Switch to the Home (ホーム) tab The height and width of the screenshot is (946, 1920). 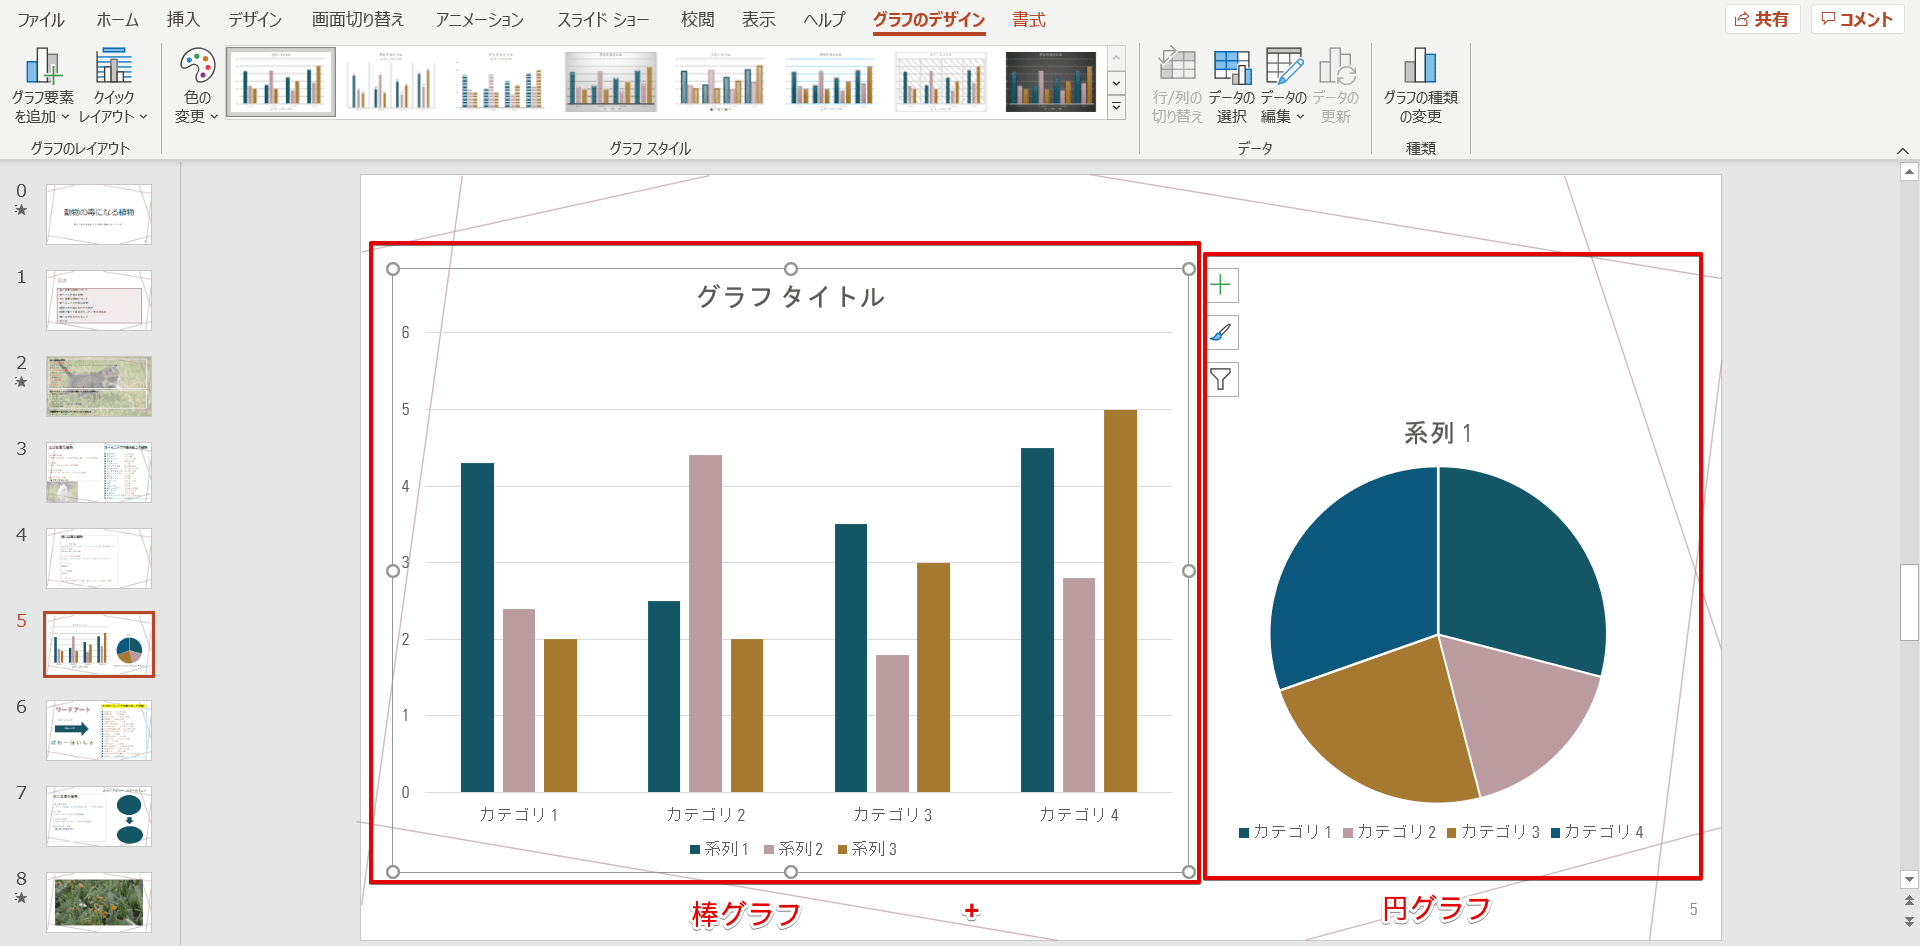[x=118, y=19]
